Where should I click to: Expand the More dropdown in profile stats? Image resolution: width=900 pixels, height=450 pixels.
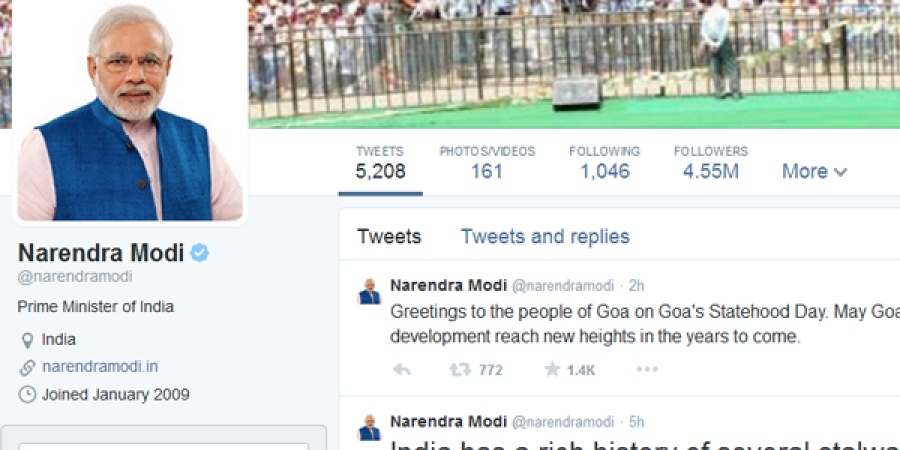coord(814,171)
